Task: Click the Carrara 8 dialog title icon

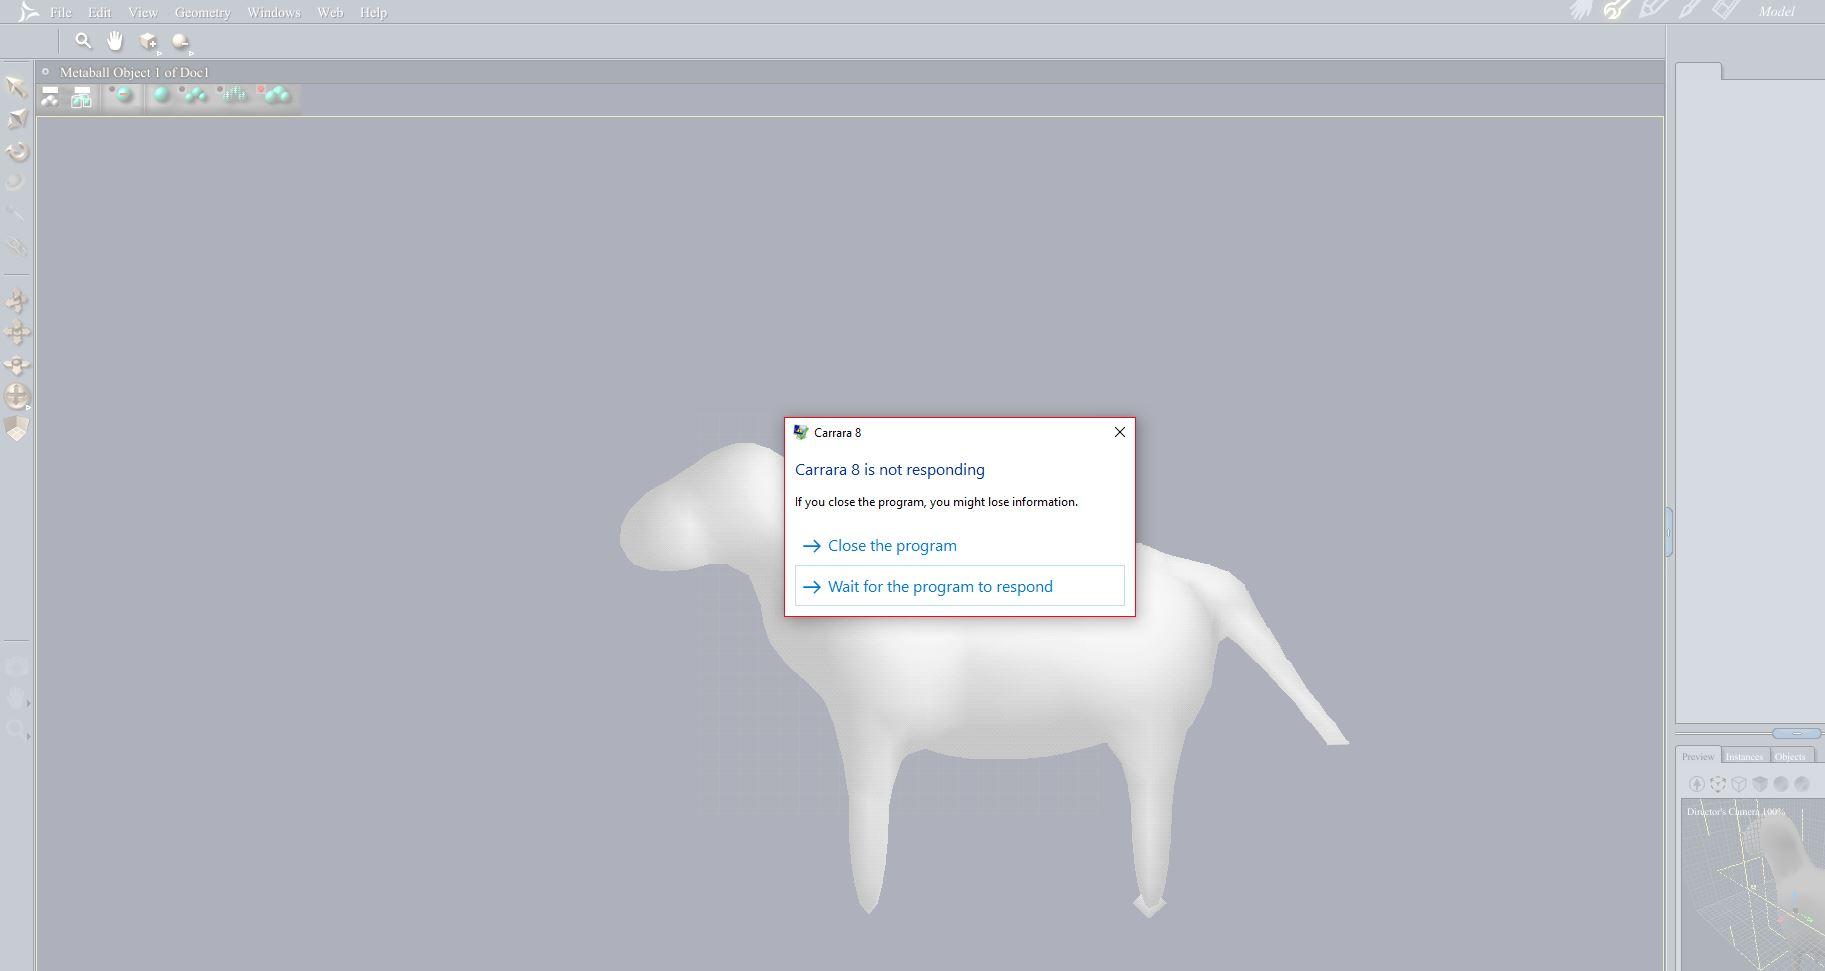Action: [800, 432]
